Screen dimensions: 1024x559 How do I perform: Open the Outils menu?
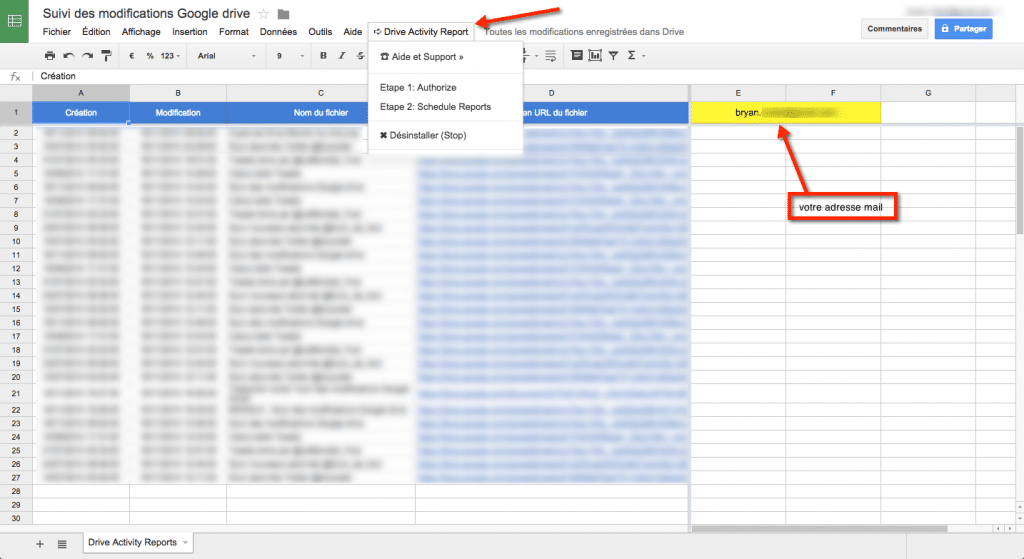pos(320,31)
